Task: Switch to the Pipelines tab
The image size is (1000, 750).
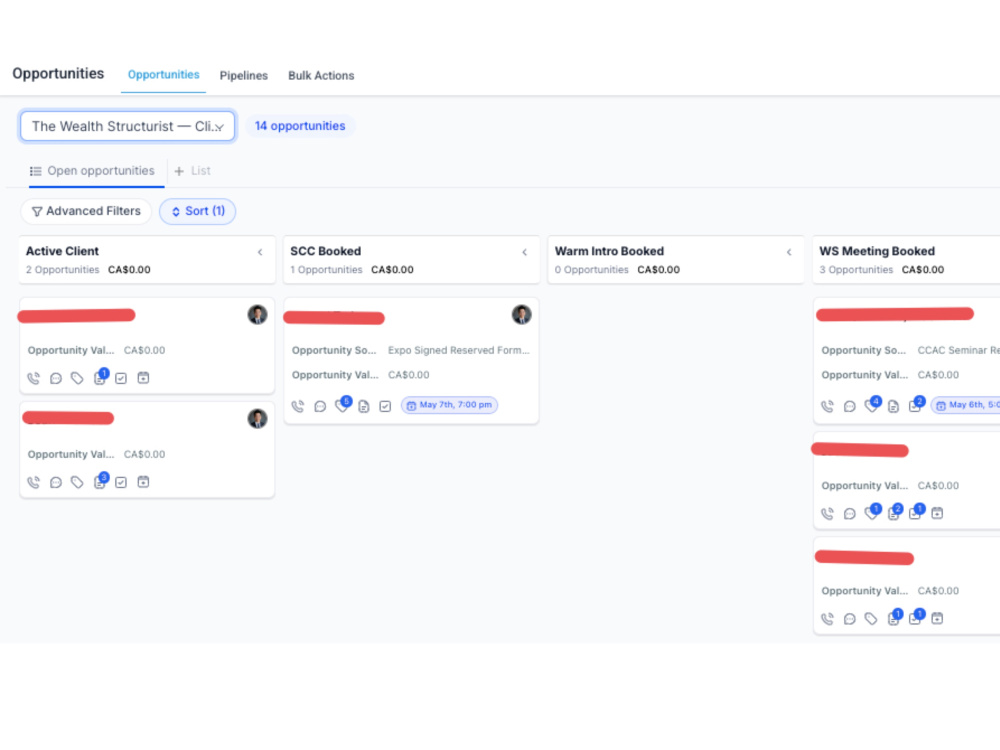Action: pyautogui.click(x=244, y=75)
